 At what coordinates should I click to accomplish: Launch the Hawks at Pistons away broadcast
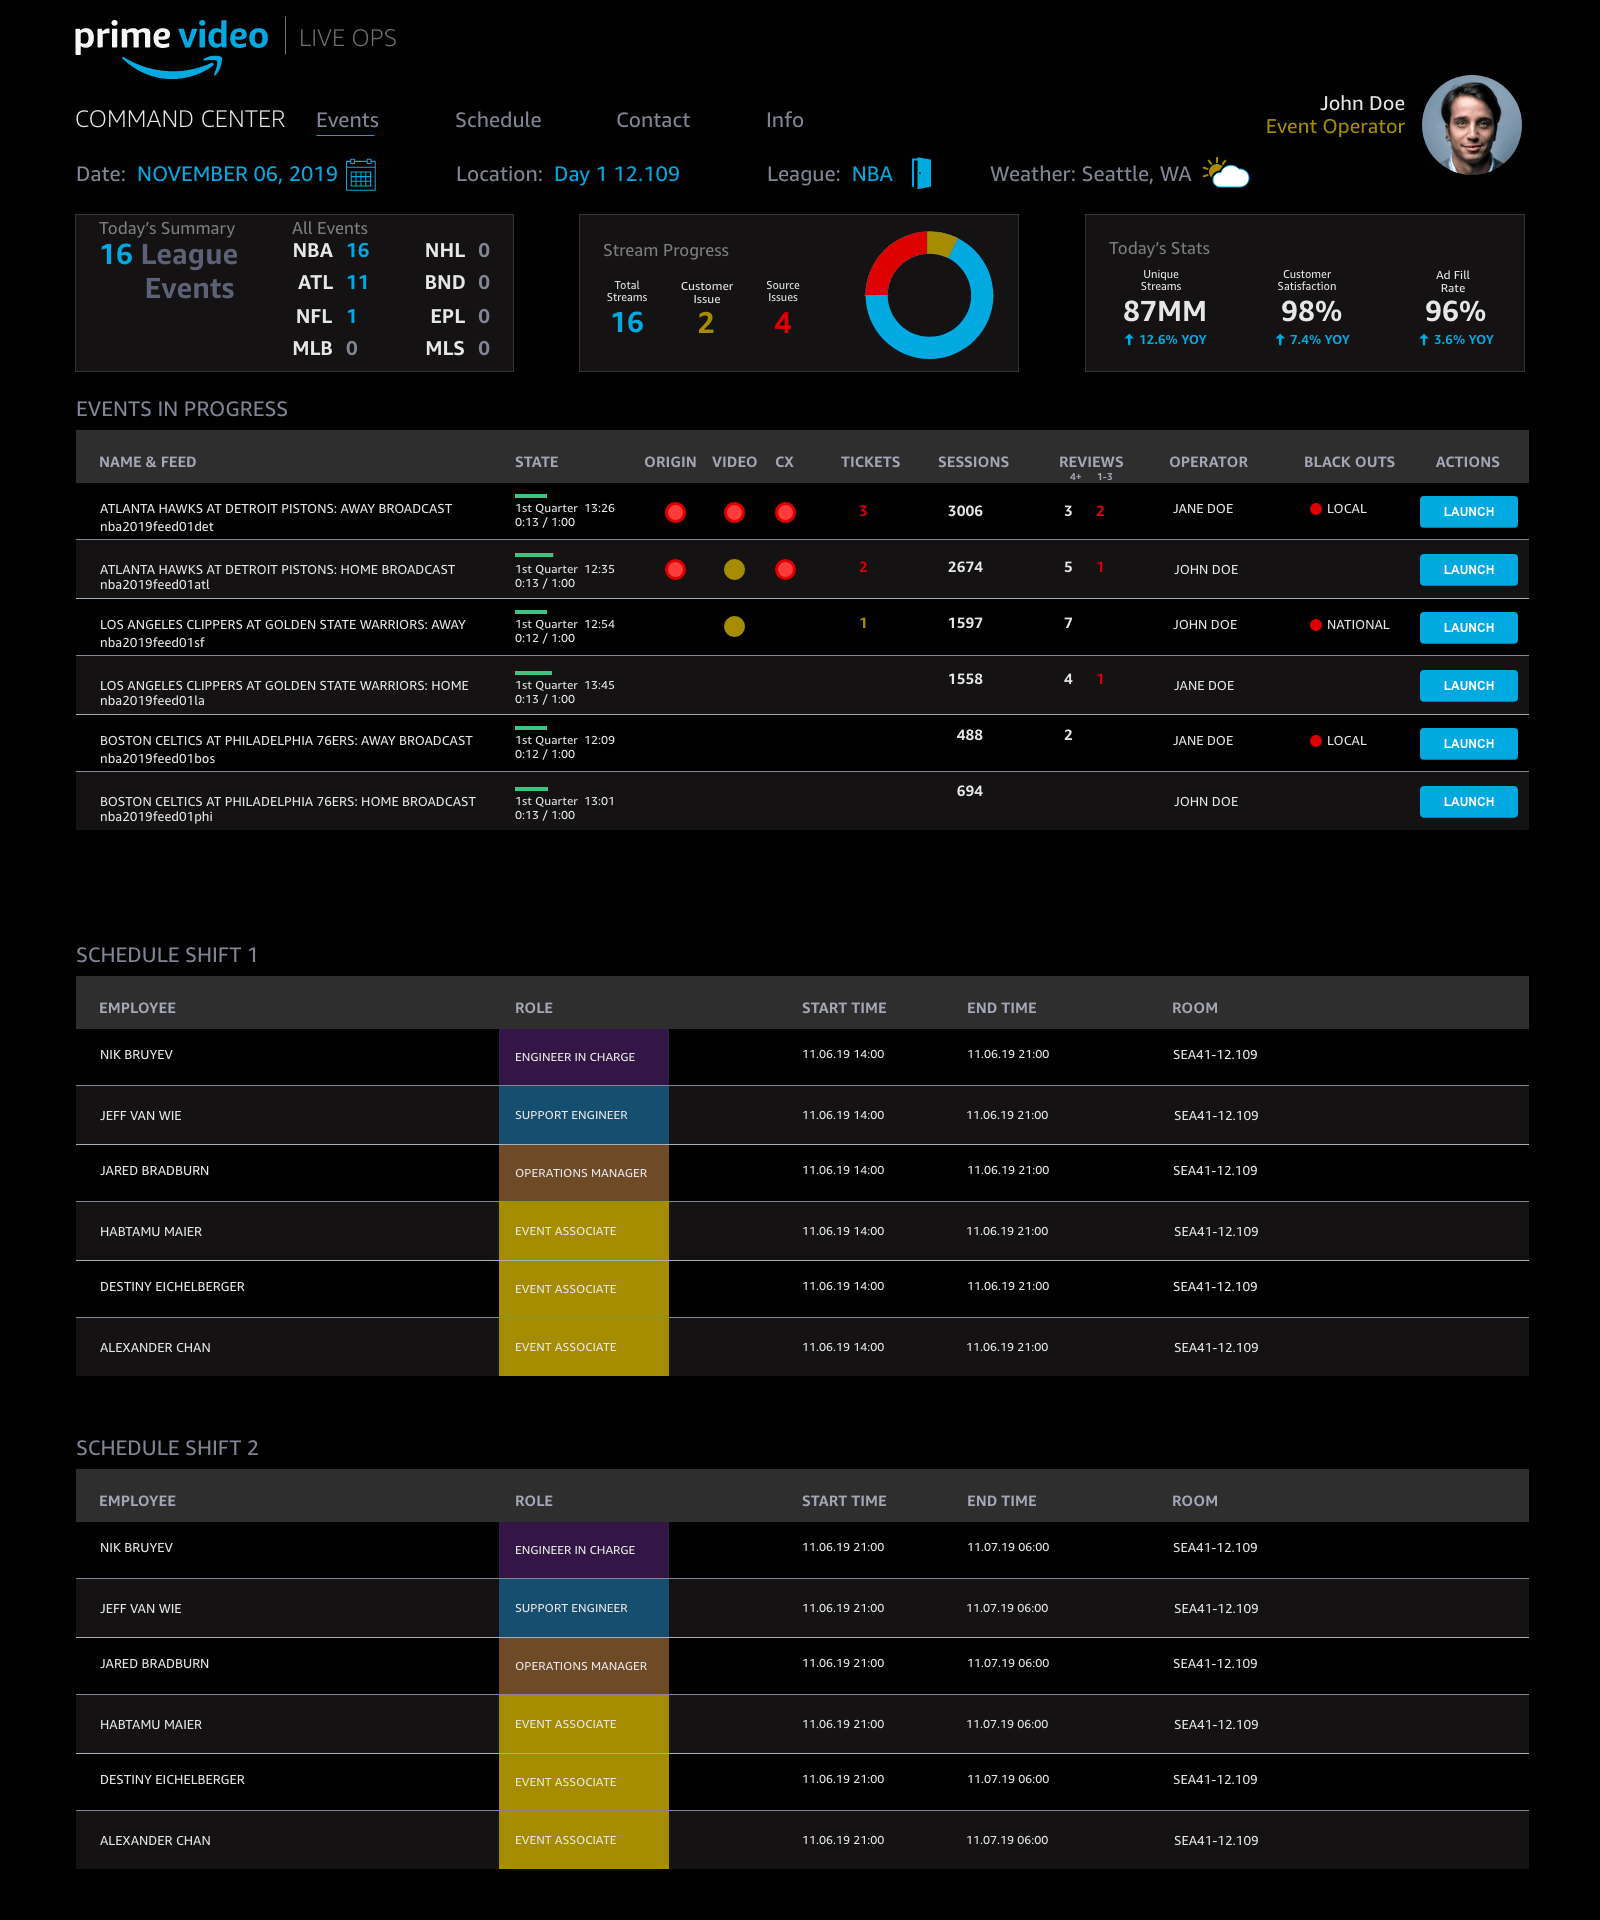[1468, 512]
